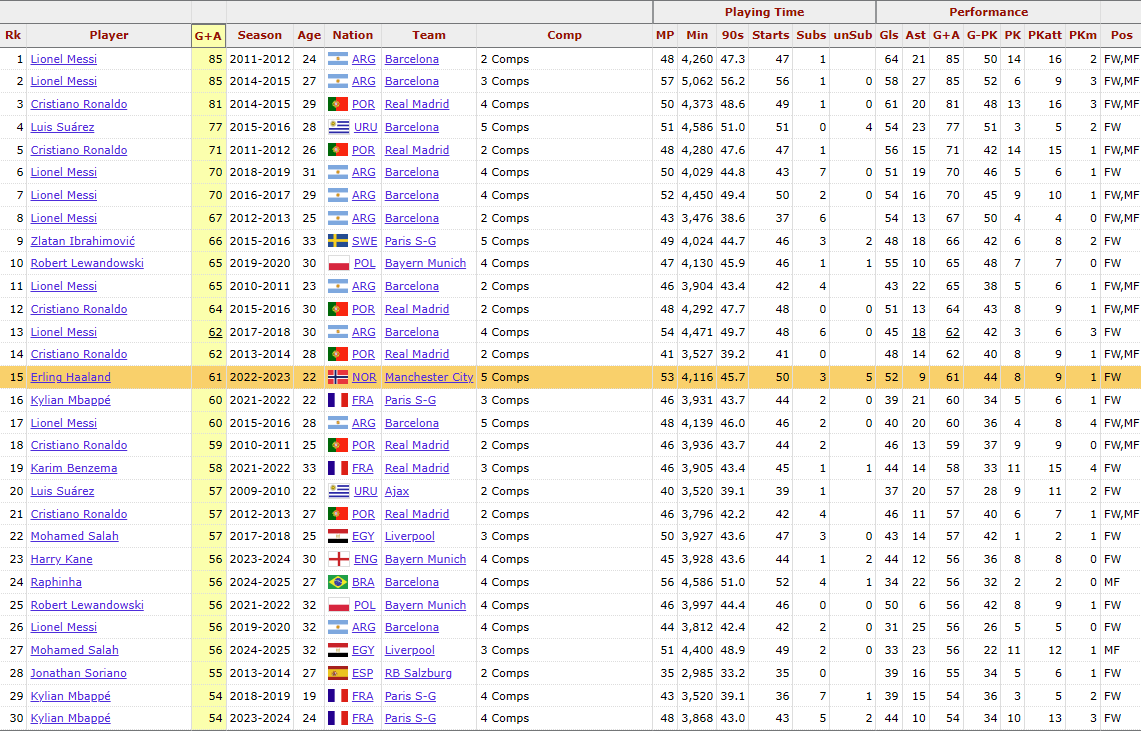Click Portugal flag in row 3
Viewport: 1141px width, 731px height.
pyautogui.click(x=338, y=104)
